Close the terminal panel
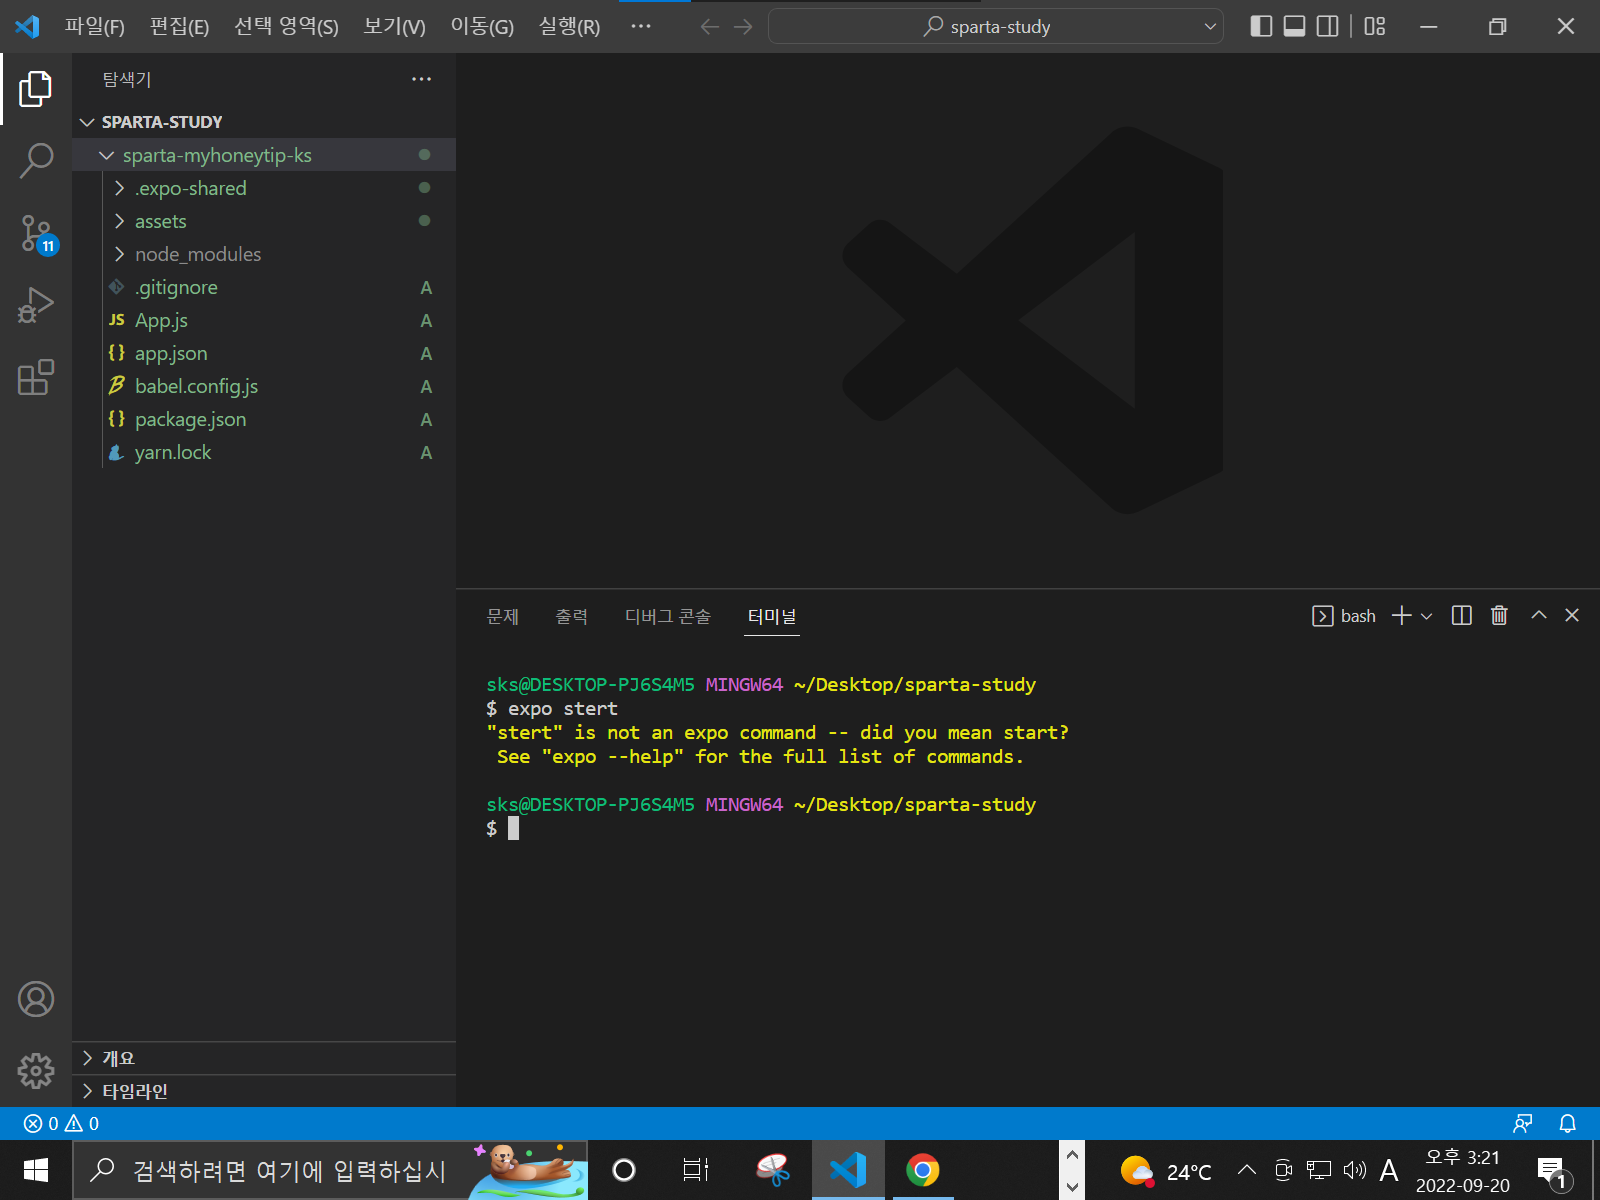This screenshot has height=1200, width=1600. click(1572, 616)
